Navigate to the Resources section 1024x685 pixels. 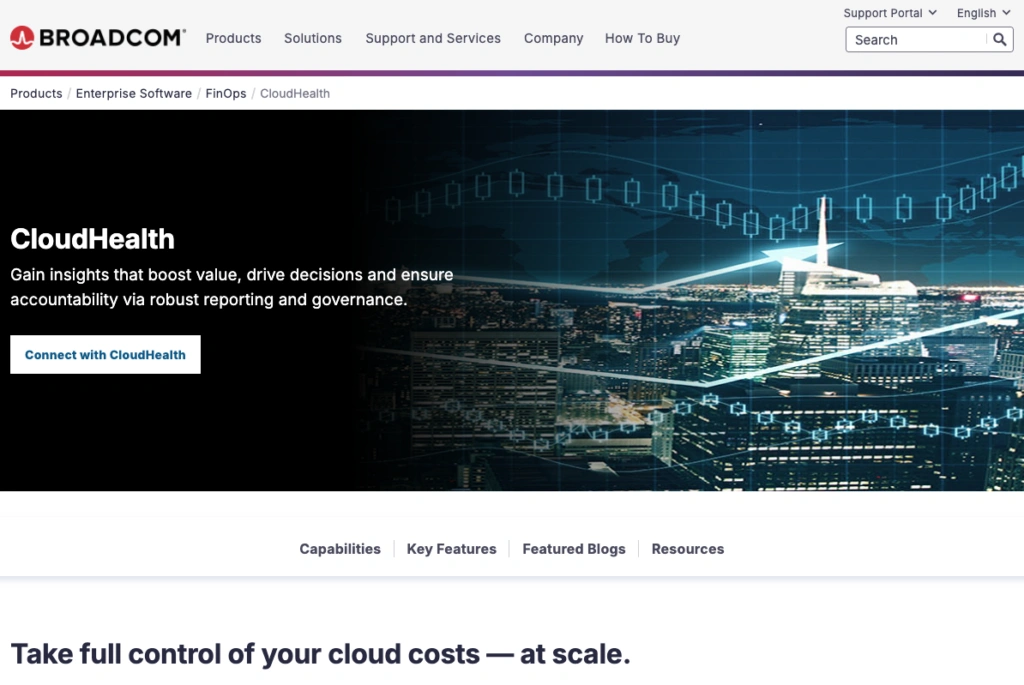click(688, 549)
